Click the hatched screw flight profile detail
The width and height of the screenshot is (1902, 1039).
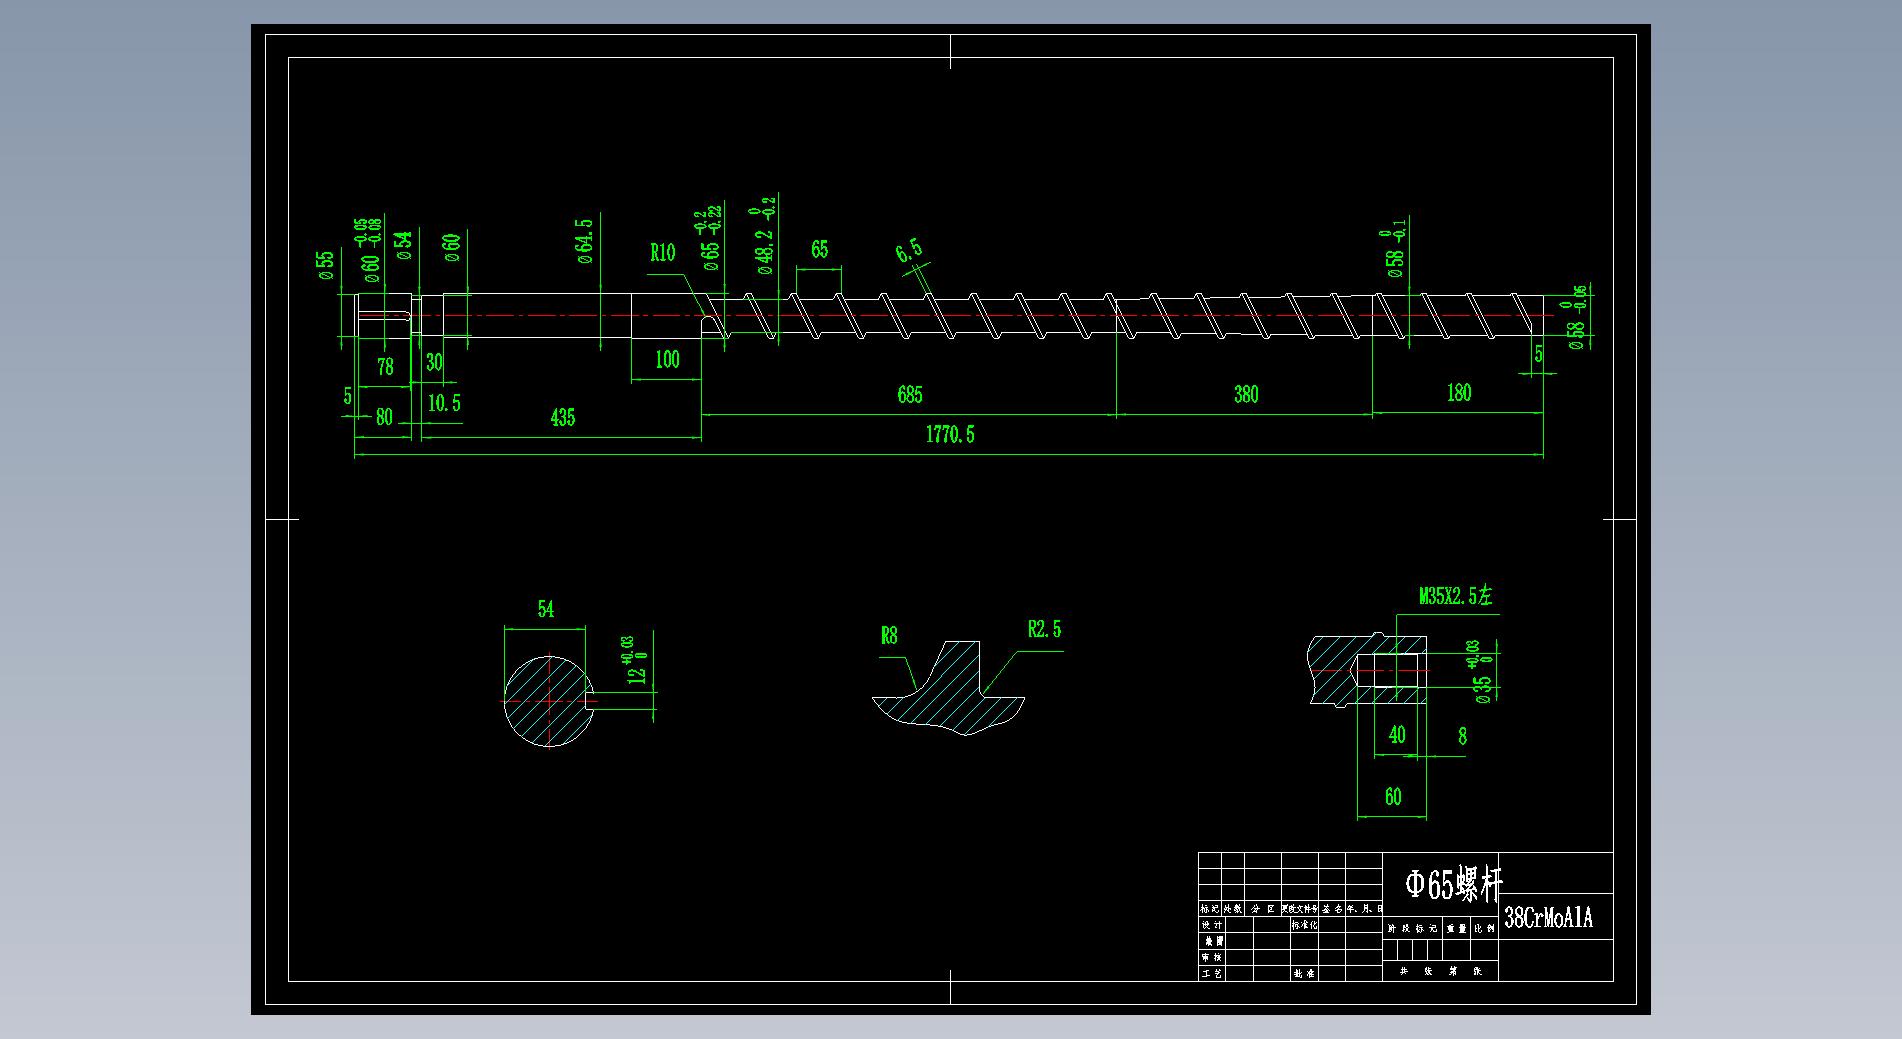[x=948, y=690]
